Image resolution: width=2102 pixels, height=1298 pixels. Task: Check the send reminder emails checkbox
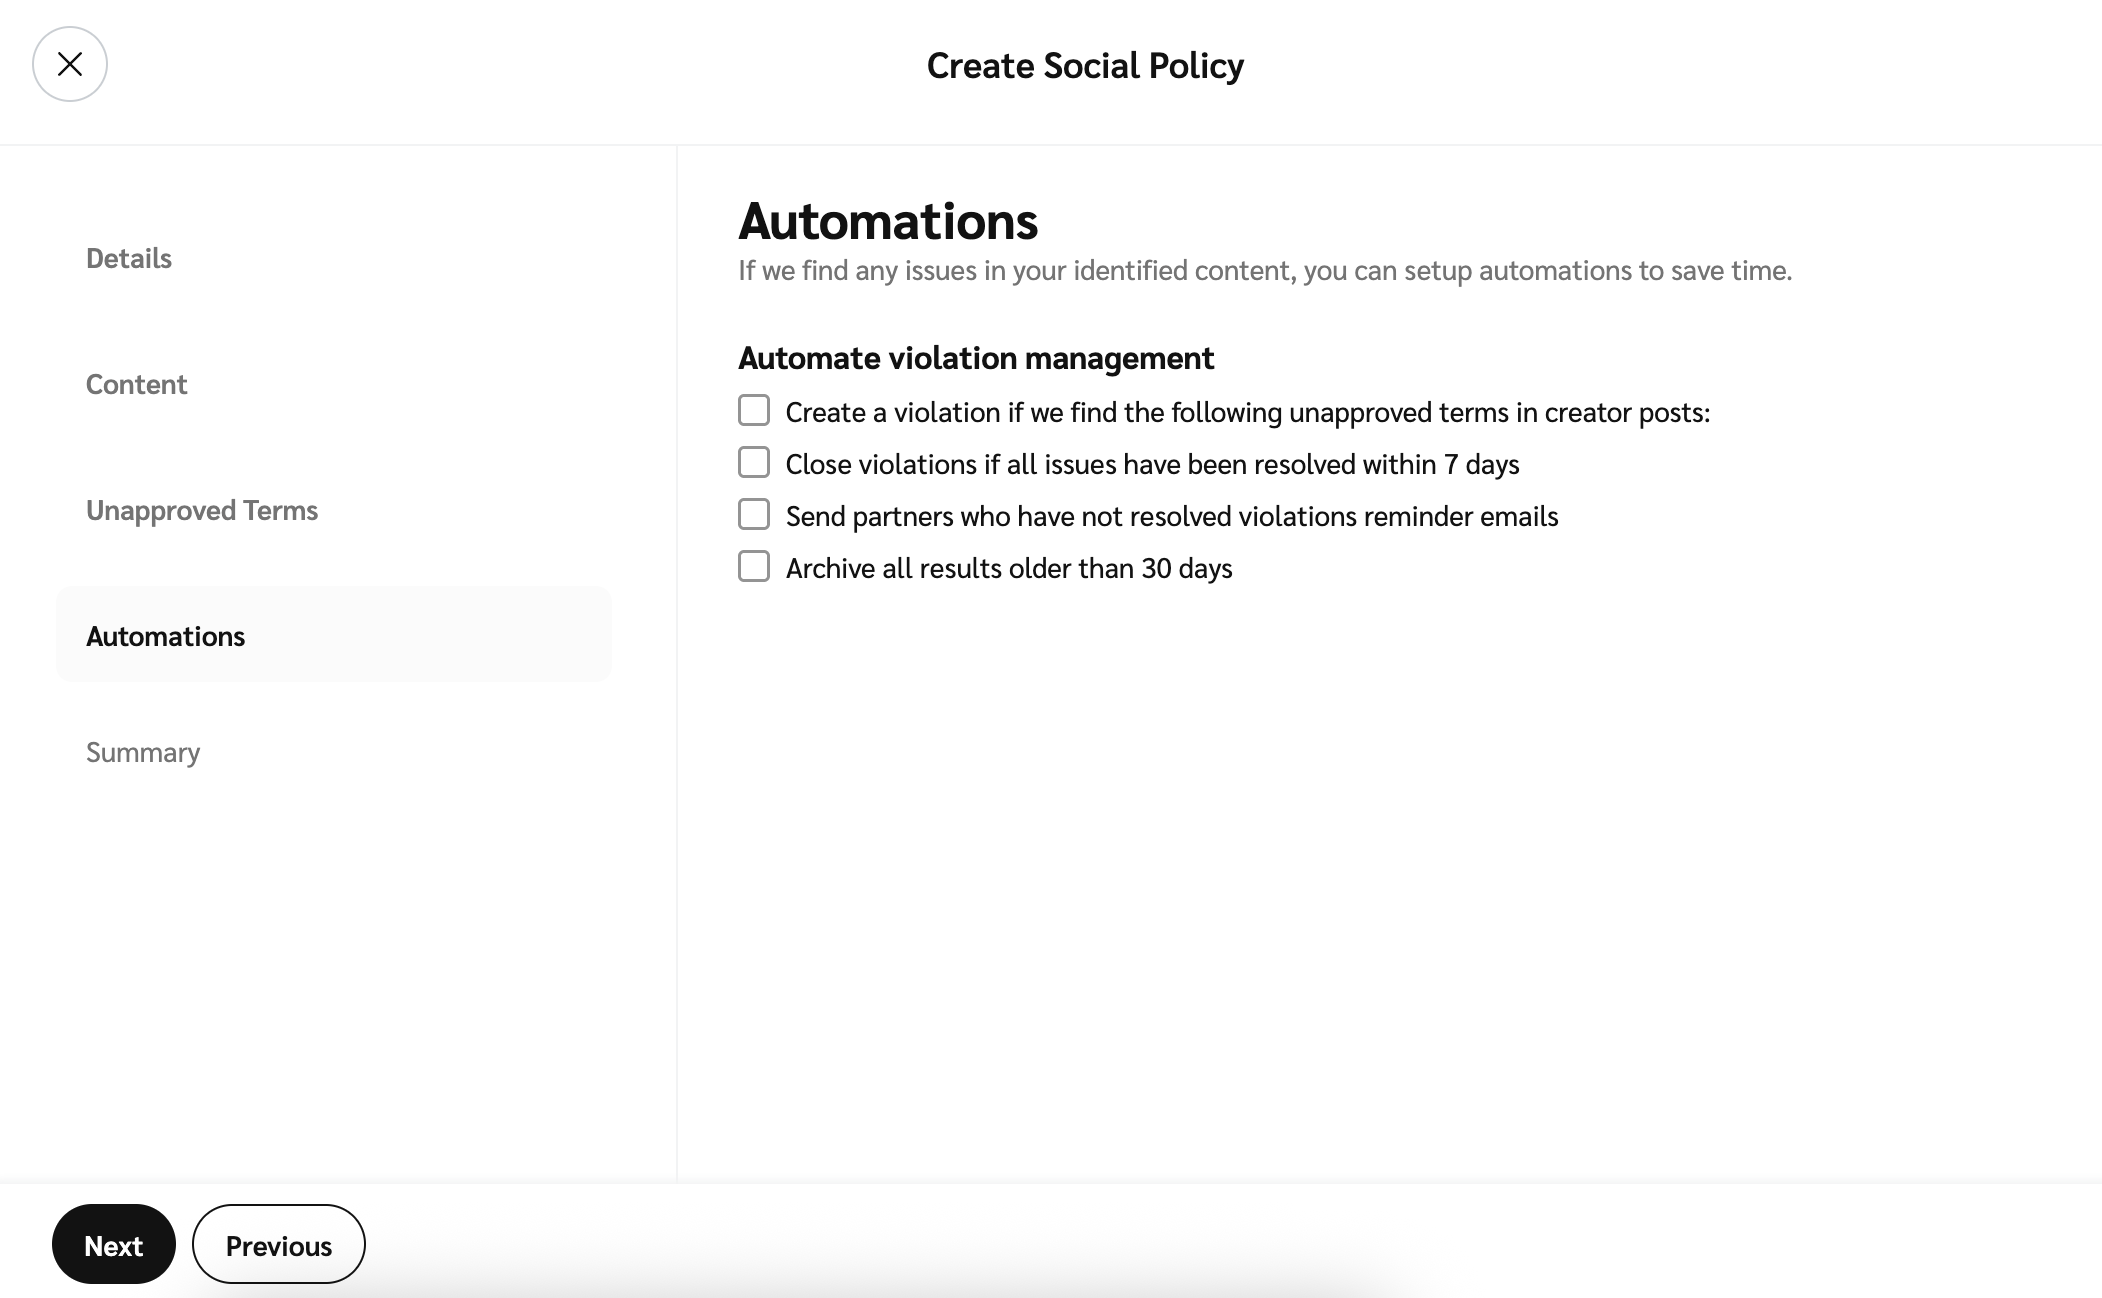[754, 515]
